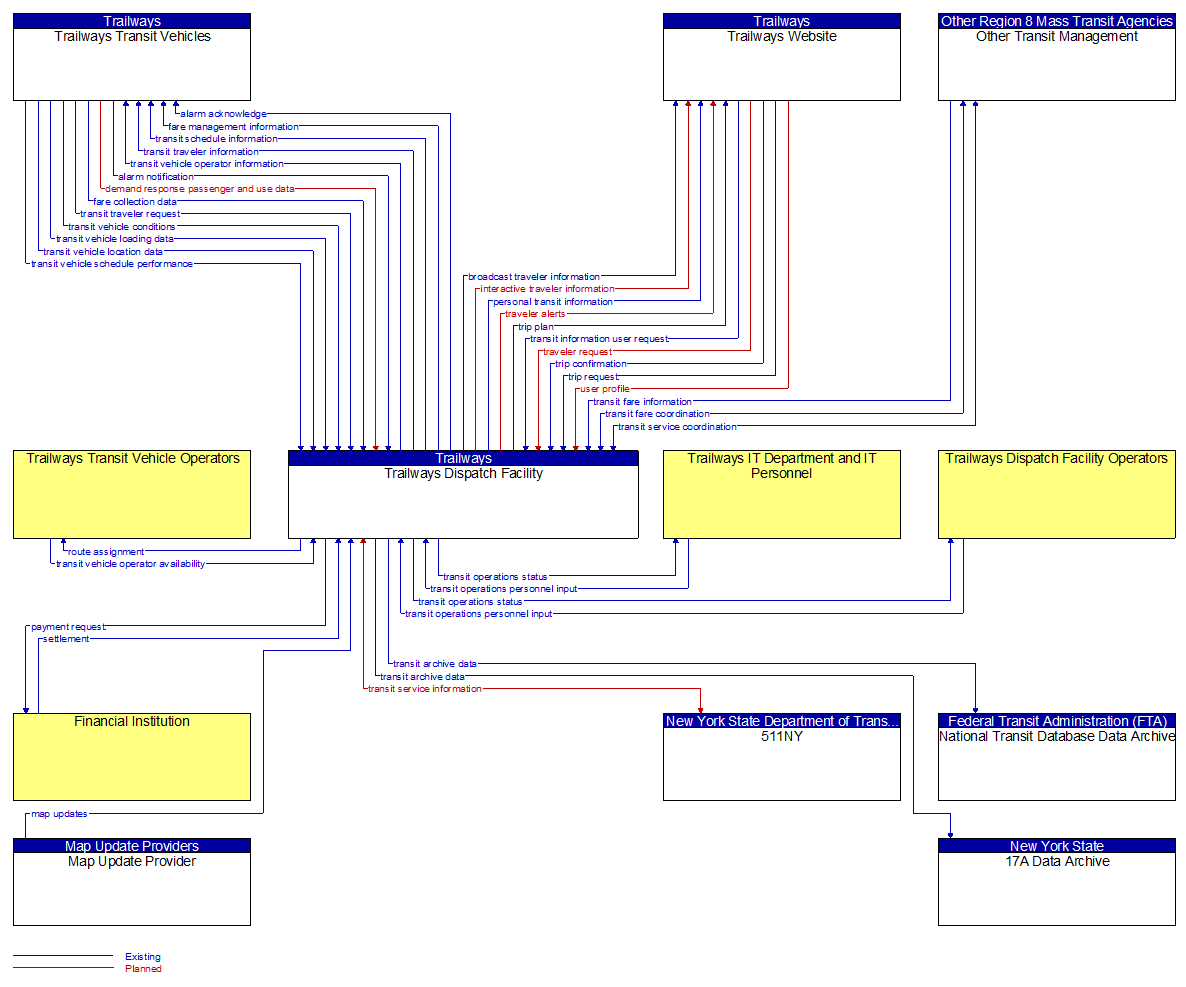The height and width of the screenshot is (987, 1186).
Task: Click 'transit information user request' label
Action: coord(599,339)
